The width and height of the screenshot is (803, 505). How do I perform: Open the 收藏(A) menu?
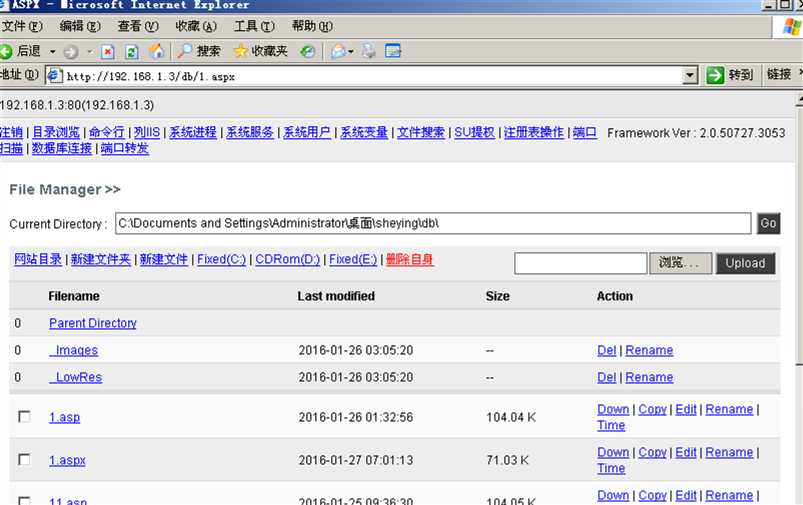[196, 26]
